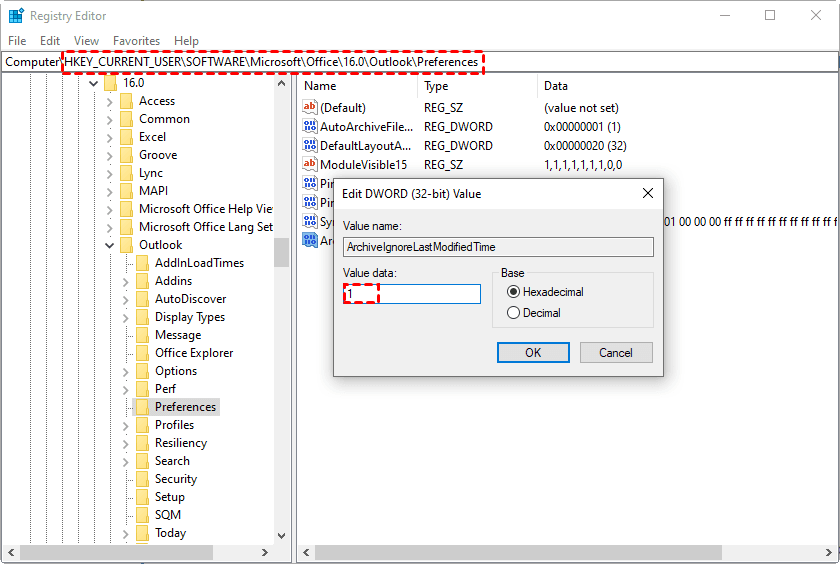The image size is (840, 564).
Task: Click the Common folder icon
Action: [126, 119]
